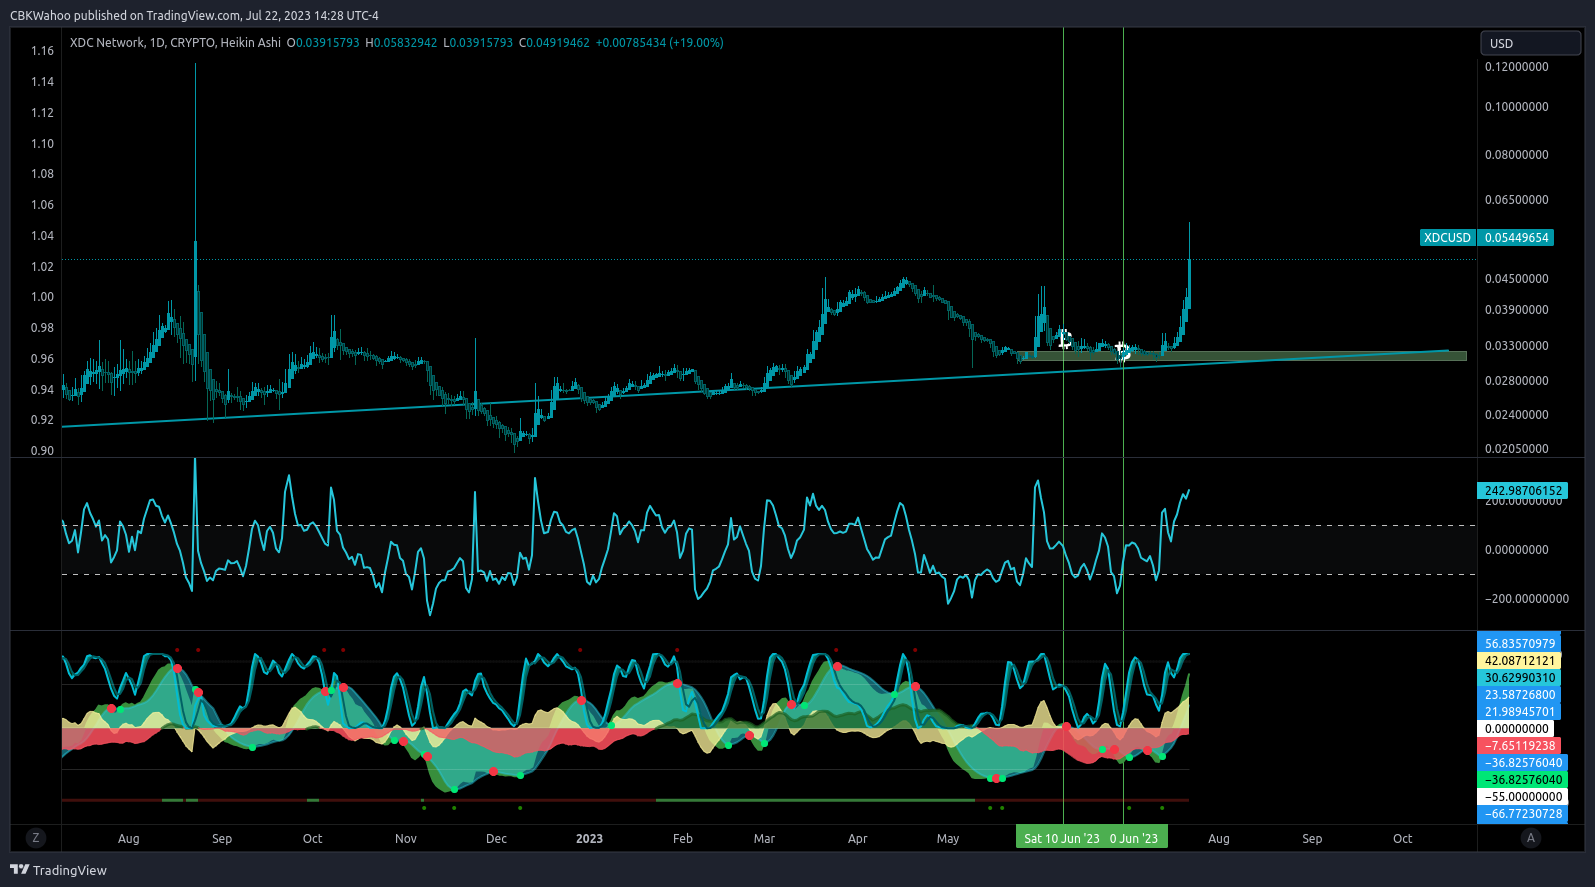Click the -200.00000000 indicator axis label
Viewport: 1595px width, 887px height.
tap(1526, 599)
